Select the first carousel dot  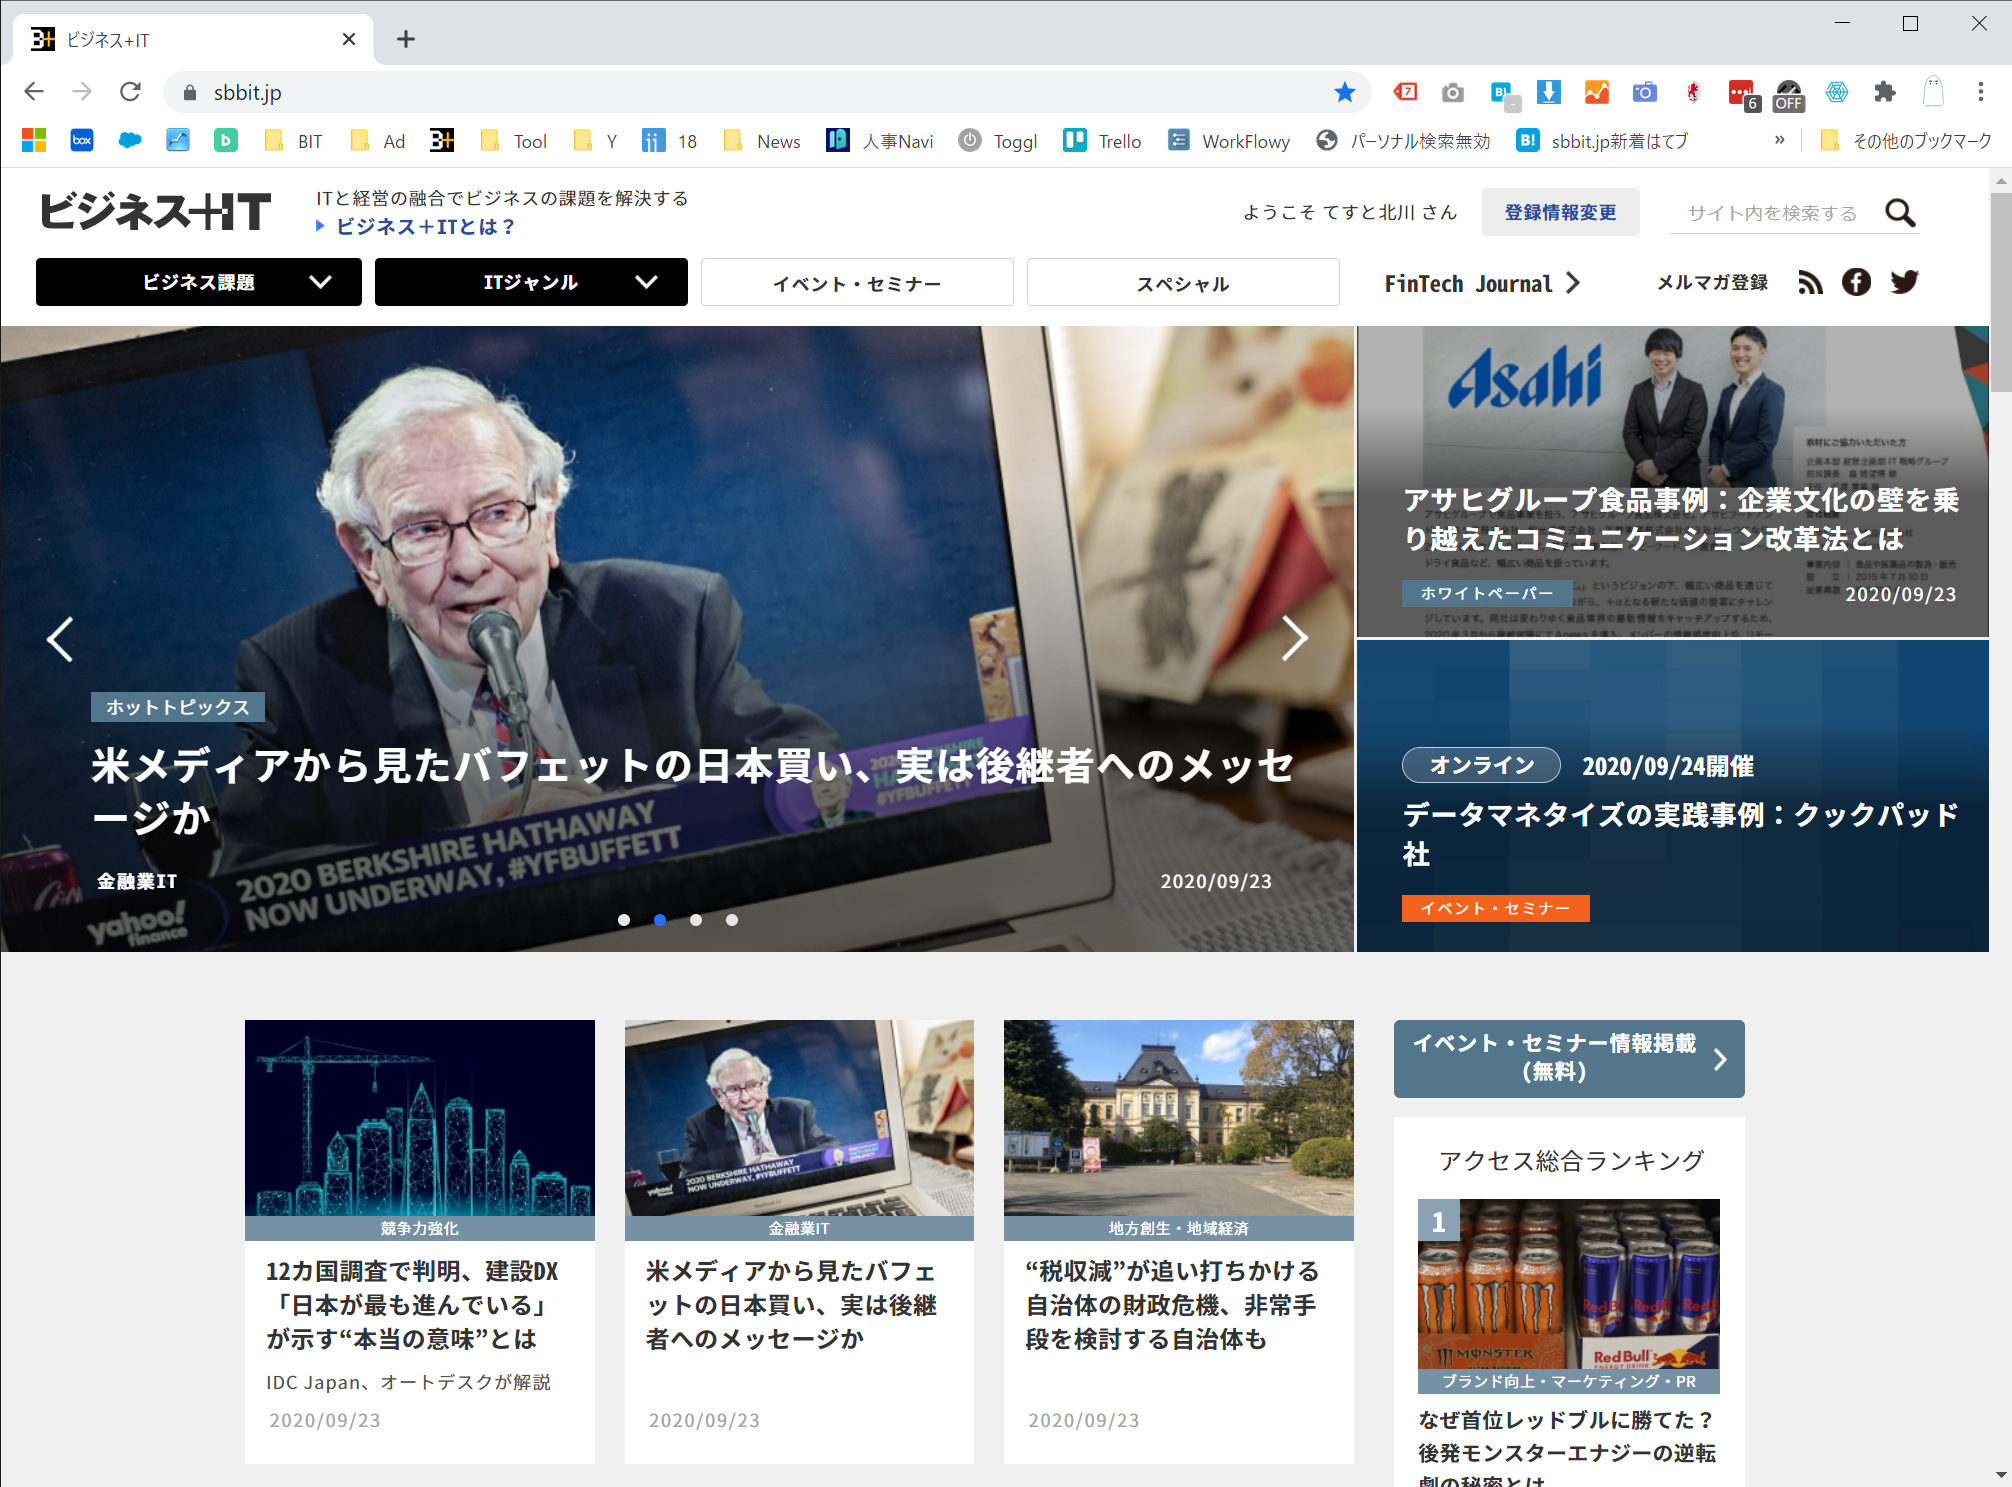(x=624, y=920)
